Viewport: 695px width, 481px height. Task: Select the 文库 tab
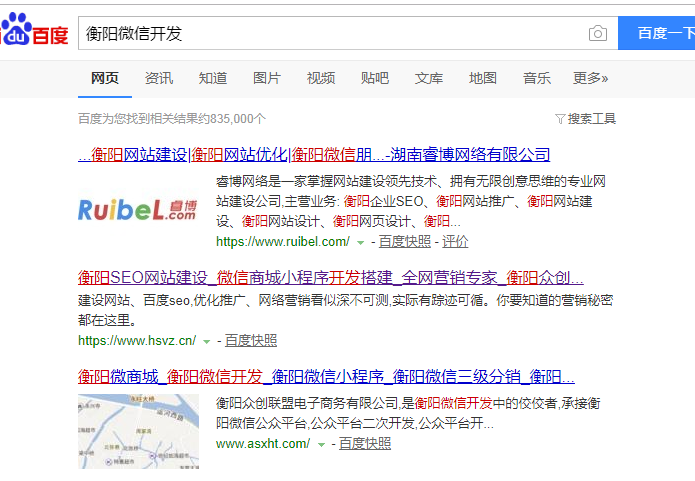point(429,78)
